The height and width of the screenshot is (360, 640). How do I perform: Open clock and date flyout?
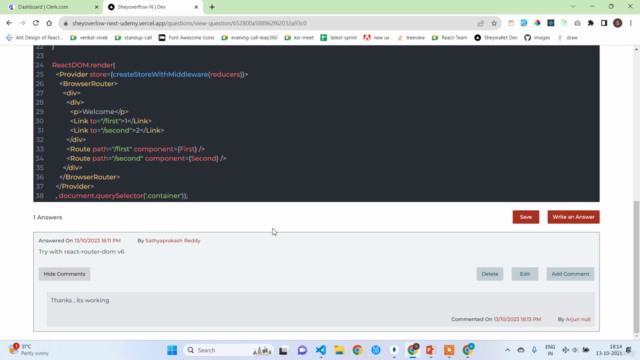coord(609,350)
